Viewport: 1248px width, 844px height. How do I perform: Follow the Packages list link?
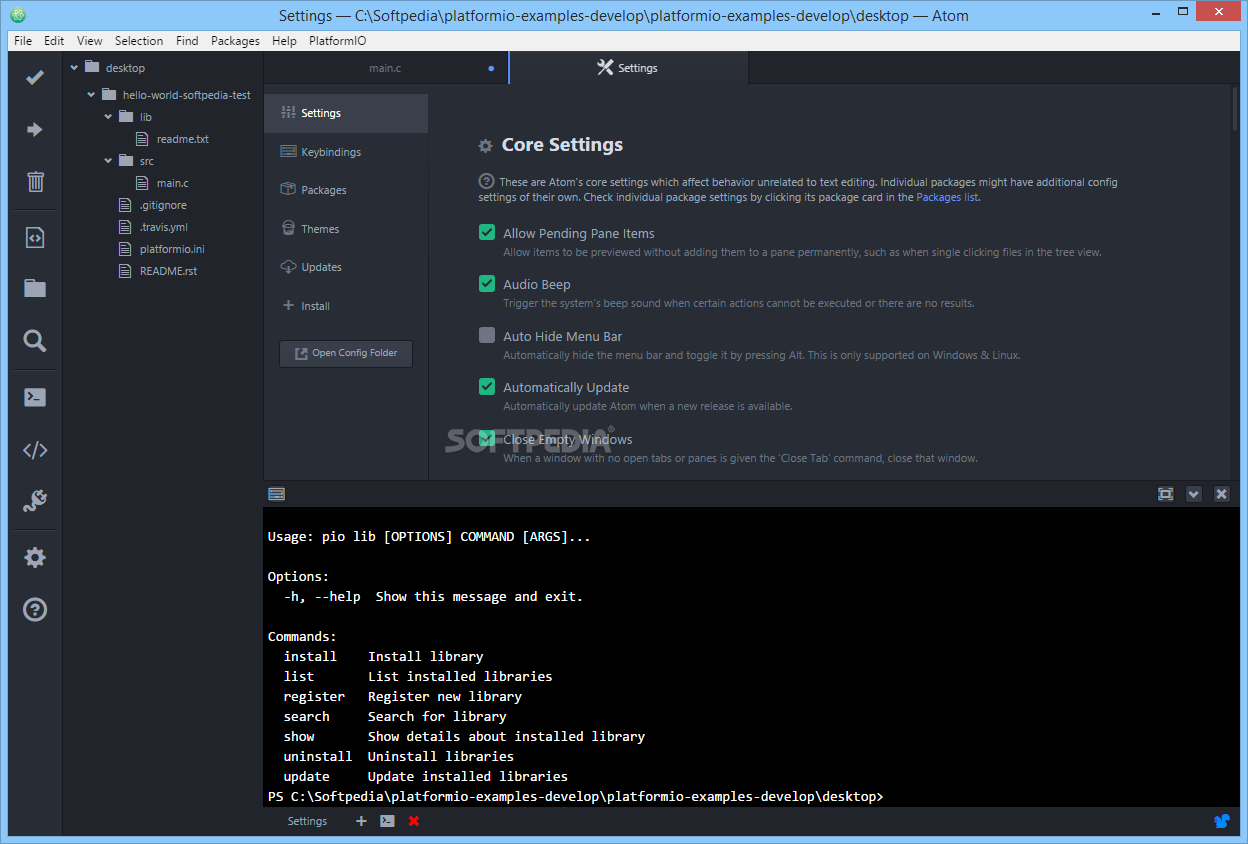tap(947, 197)
